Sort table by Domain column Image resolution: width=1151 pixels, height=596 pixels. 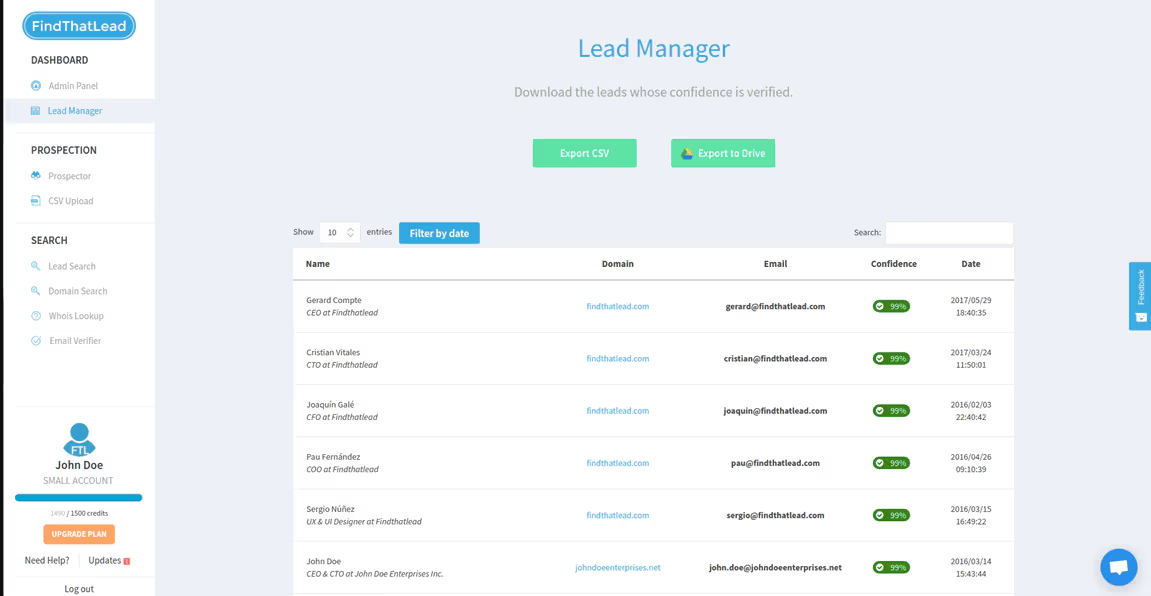click(x=617, y=264)
